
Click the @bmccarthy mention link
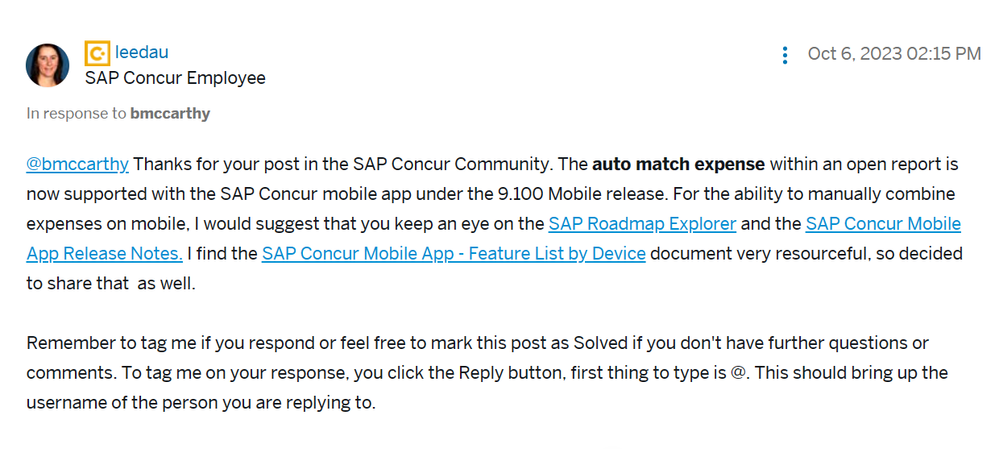pos(78,164)
